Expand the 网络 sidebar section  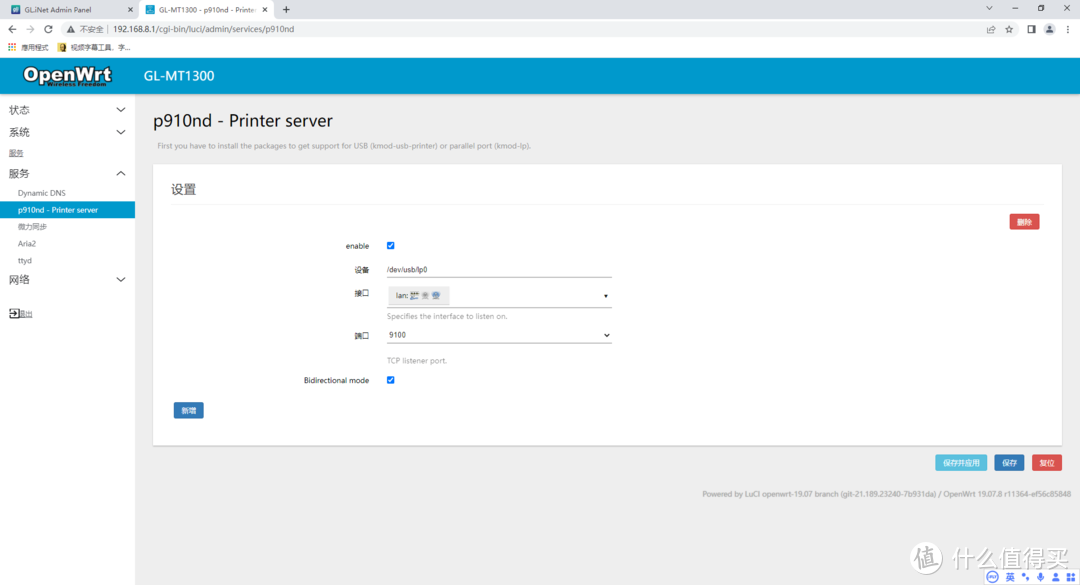(x=66, y=280)
